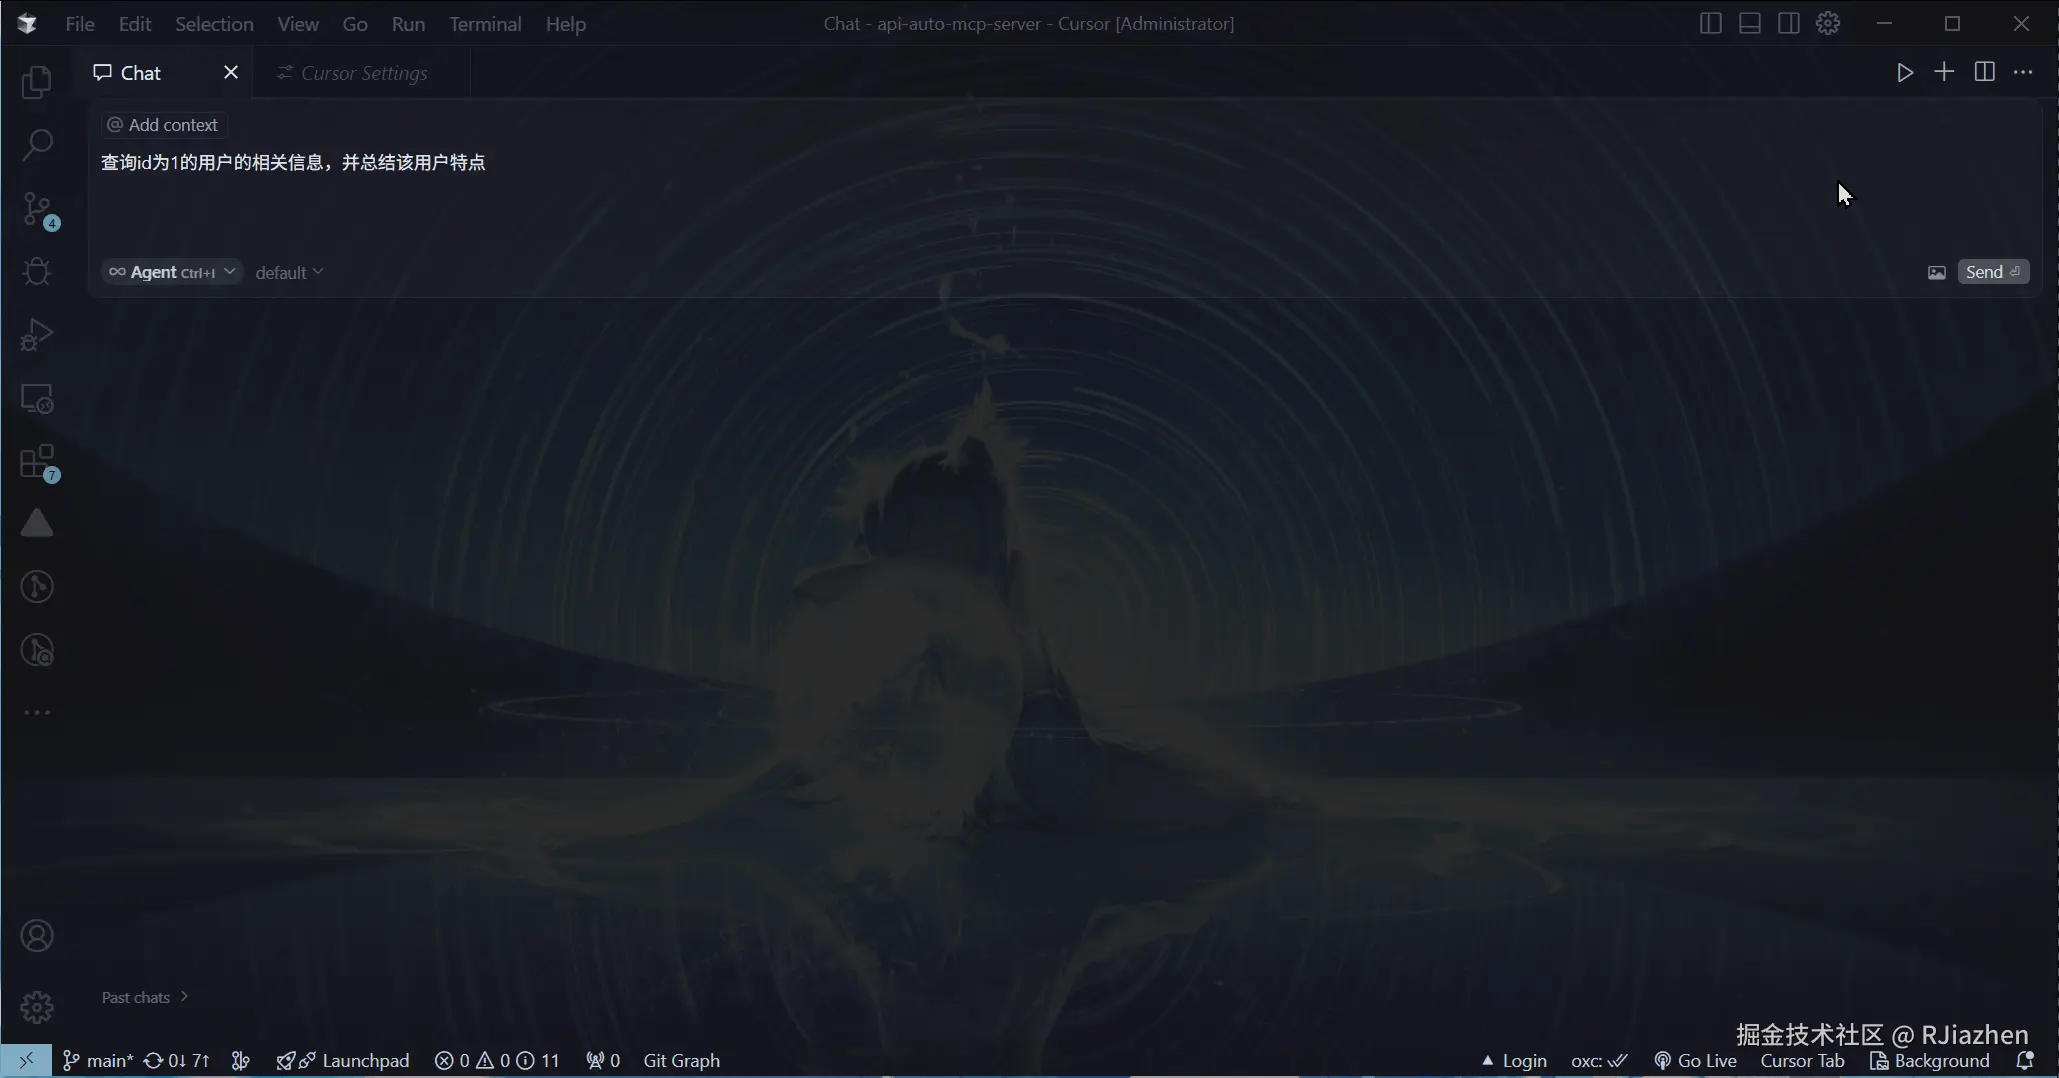This screenshot has width=2059, height=1078.
Task: Open more actions ellipsis in the chat toolbar
Action: pos(2023,72)
